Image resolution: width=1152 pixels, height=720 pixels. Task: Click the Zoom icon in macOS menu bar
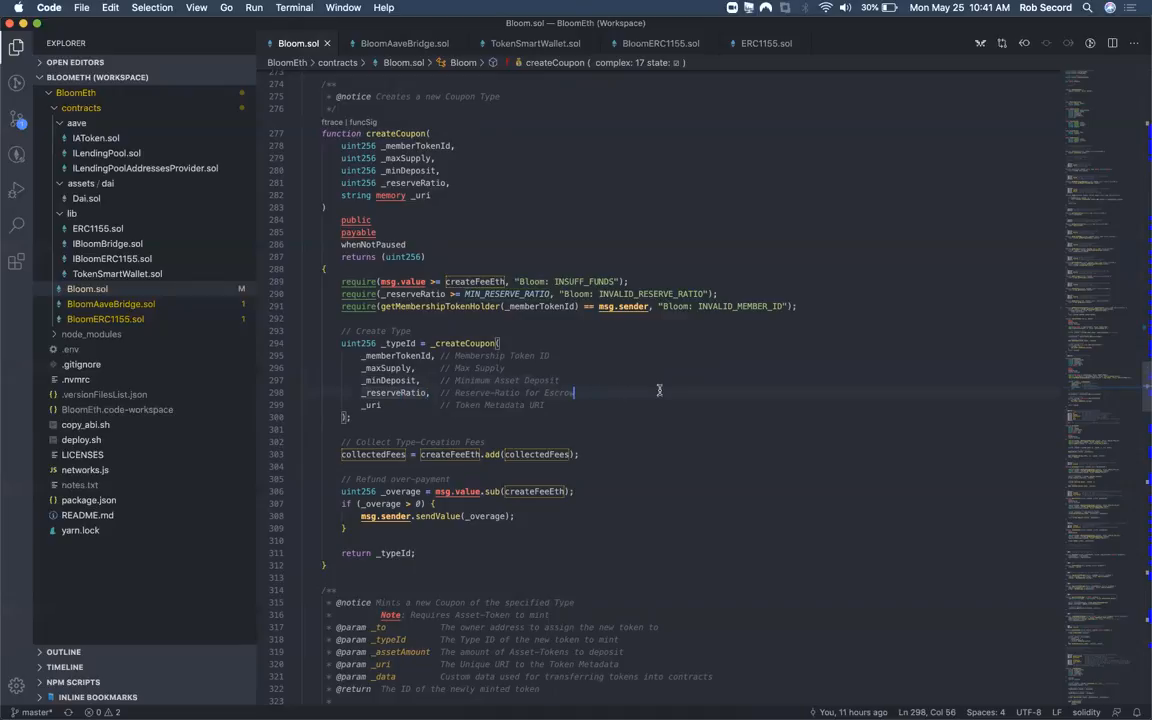[x=732, y=7]
